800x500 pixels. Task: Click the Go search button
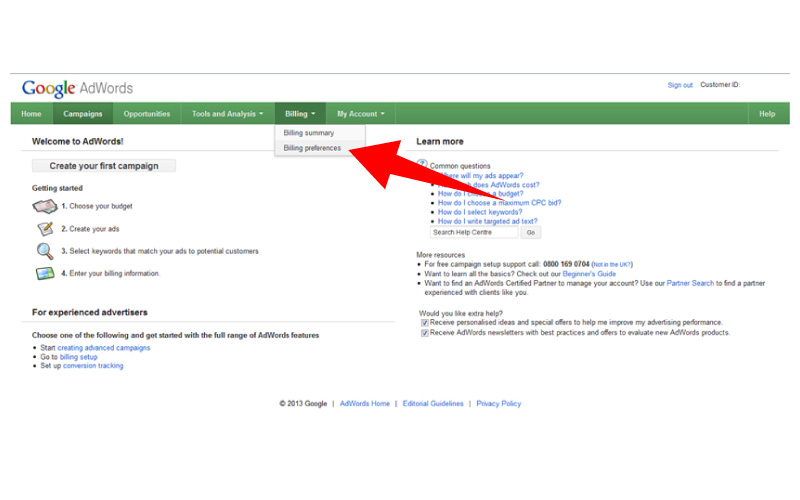pyautogui.click(x=531, y=233)
